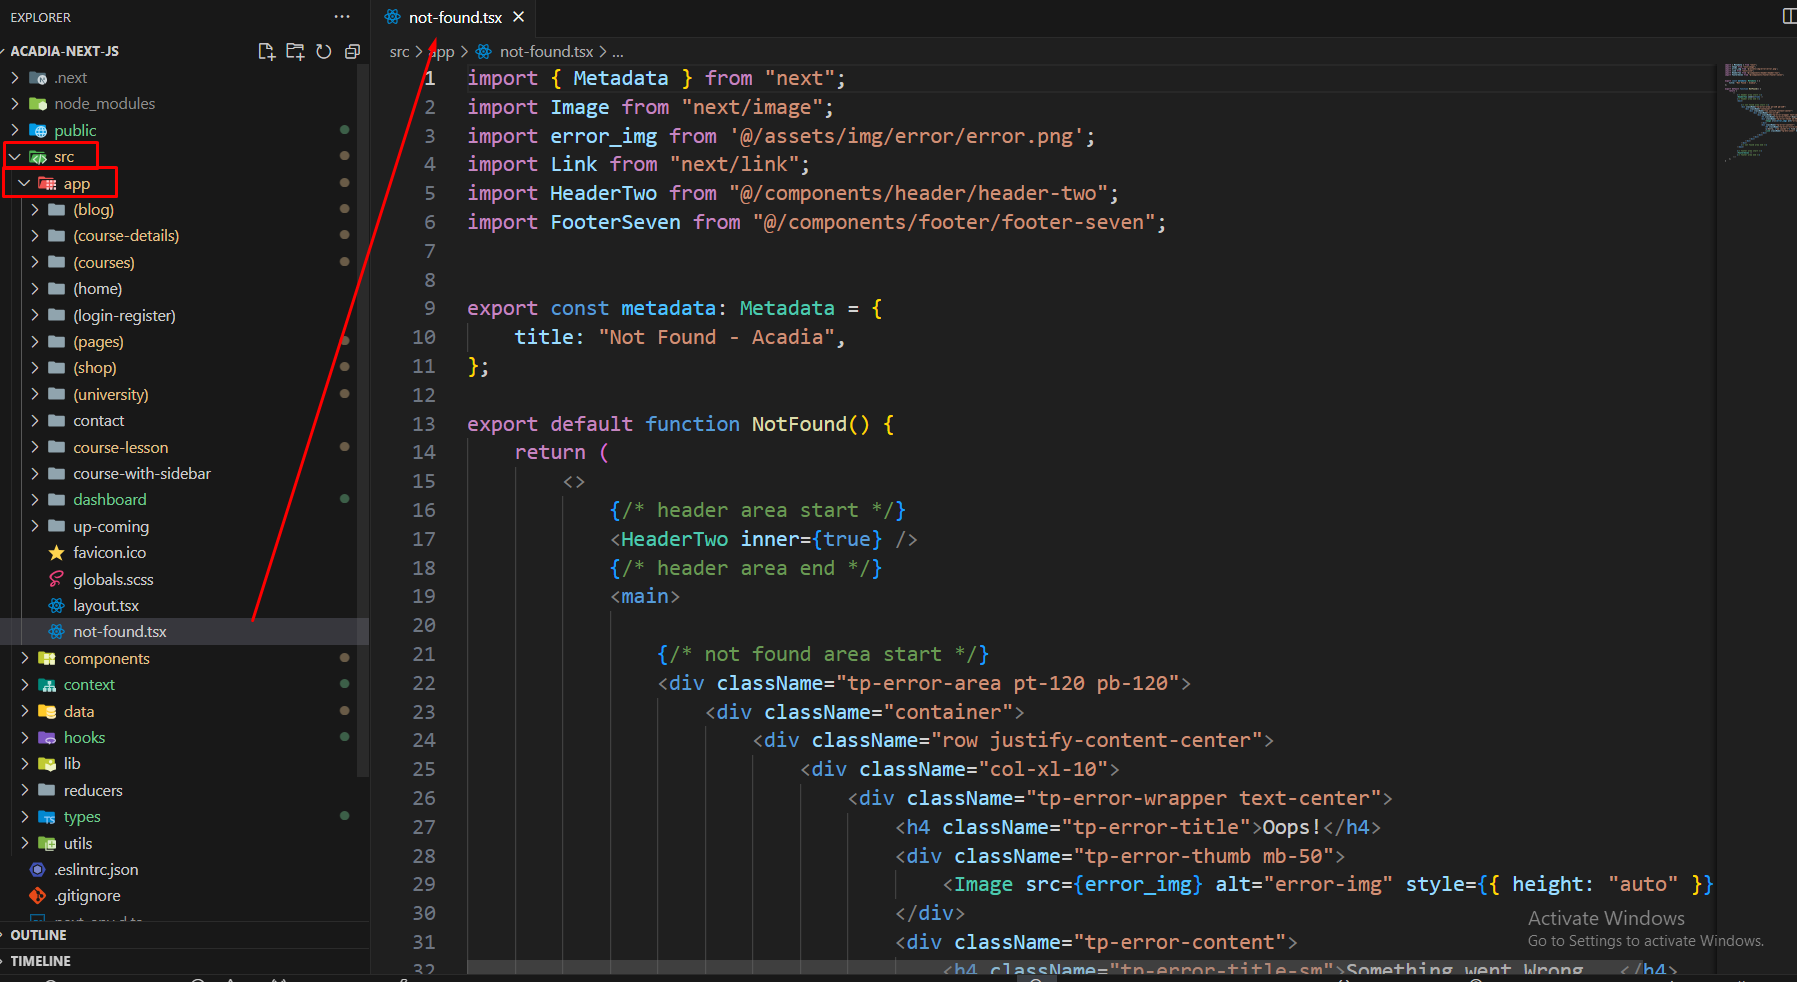Click the React icon beside layout.tsx
1797x982 pixels.
56,606
